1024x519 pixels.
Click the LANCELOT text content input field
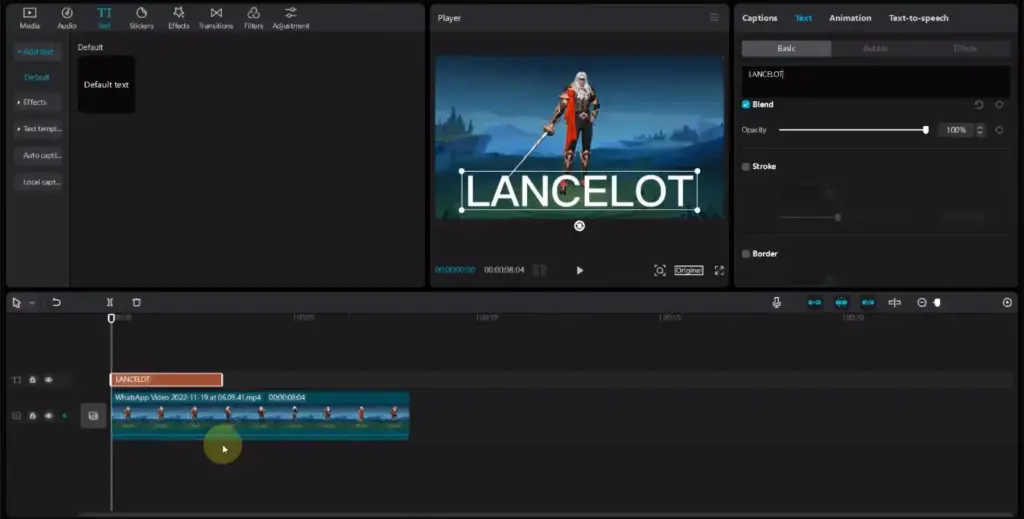pyautogui.click(x=875, y=82)
